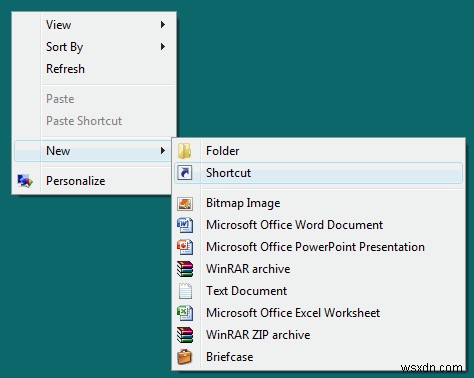Click the Excel Worksheet icon
Image resolution: width=474 pixels, height=378 pixels.
185,313
